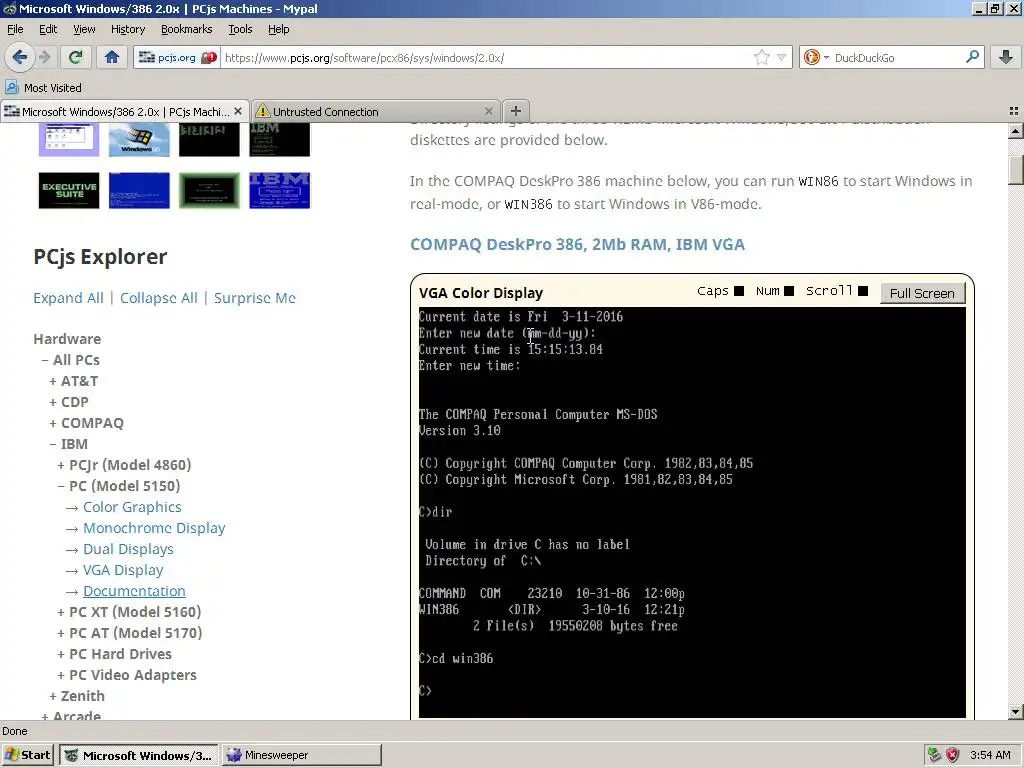Click the Full Screen button
This screenshot has width=1024, height=768.
tap(922, 293)
